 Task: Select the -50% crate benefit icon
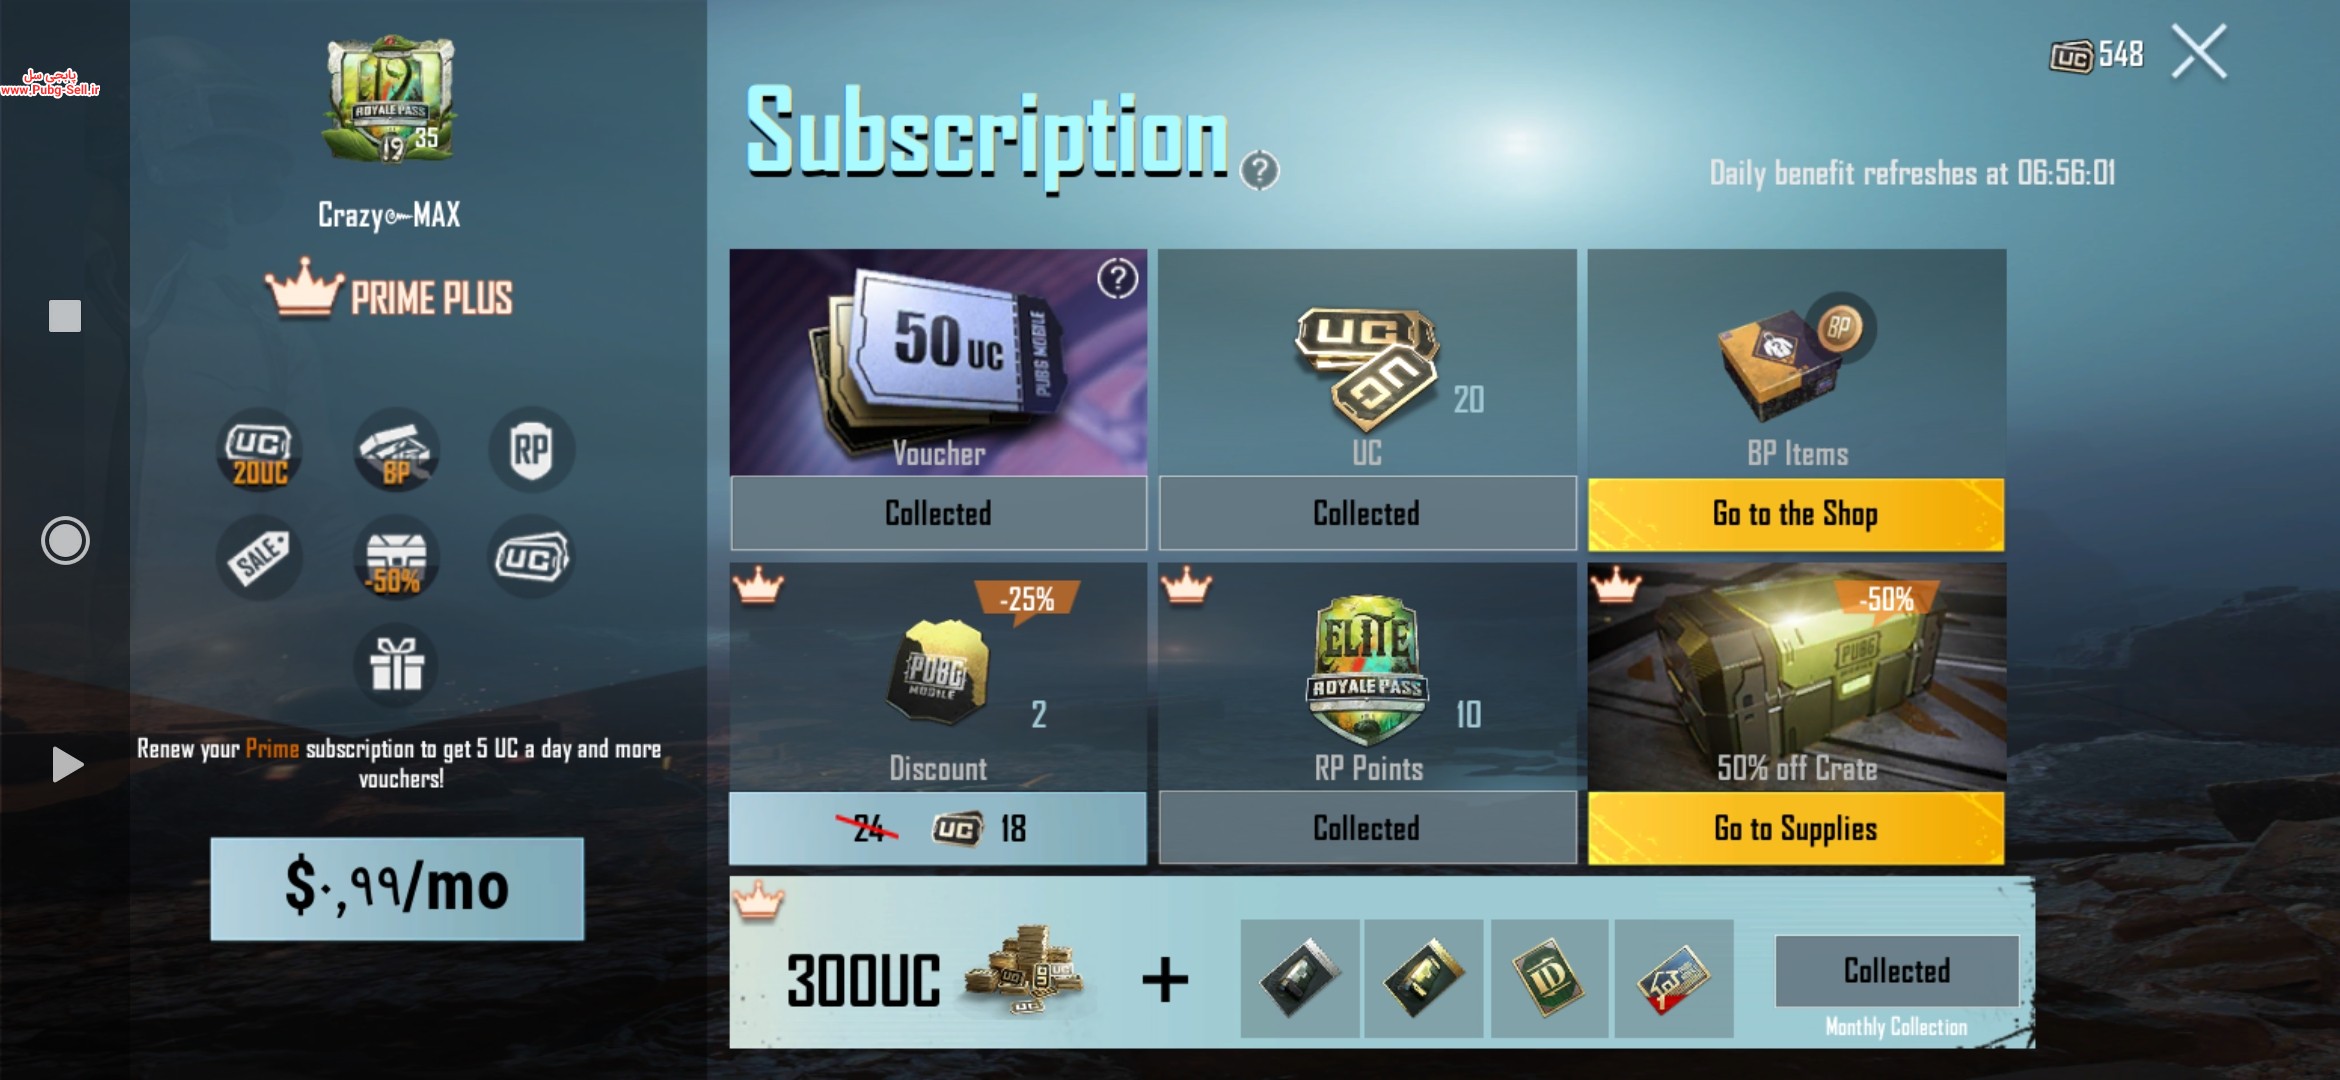[397, 558]
